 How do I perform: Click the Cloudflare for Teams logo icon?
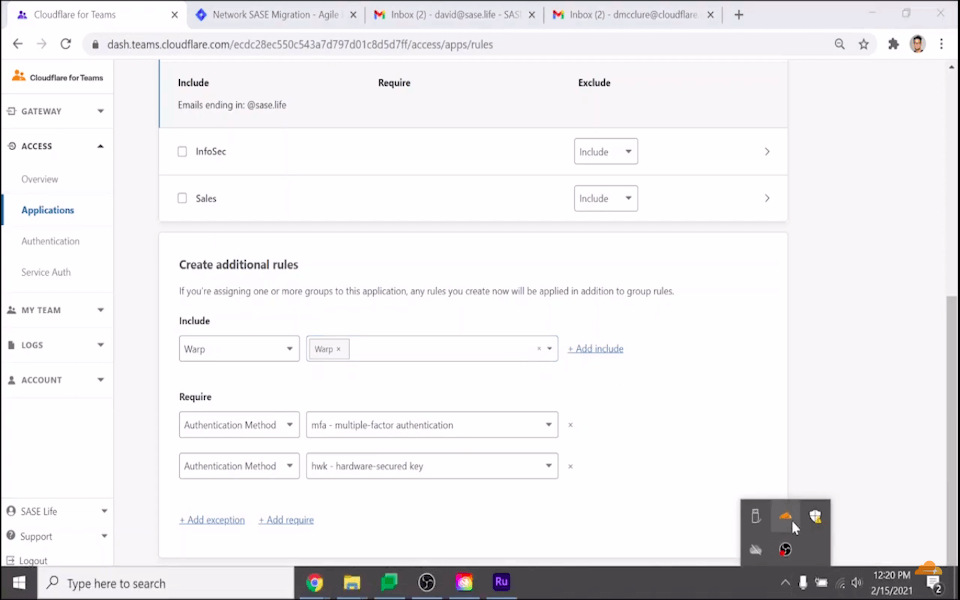[18, 76]
